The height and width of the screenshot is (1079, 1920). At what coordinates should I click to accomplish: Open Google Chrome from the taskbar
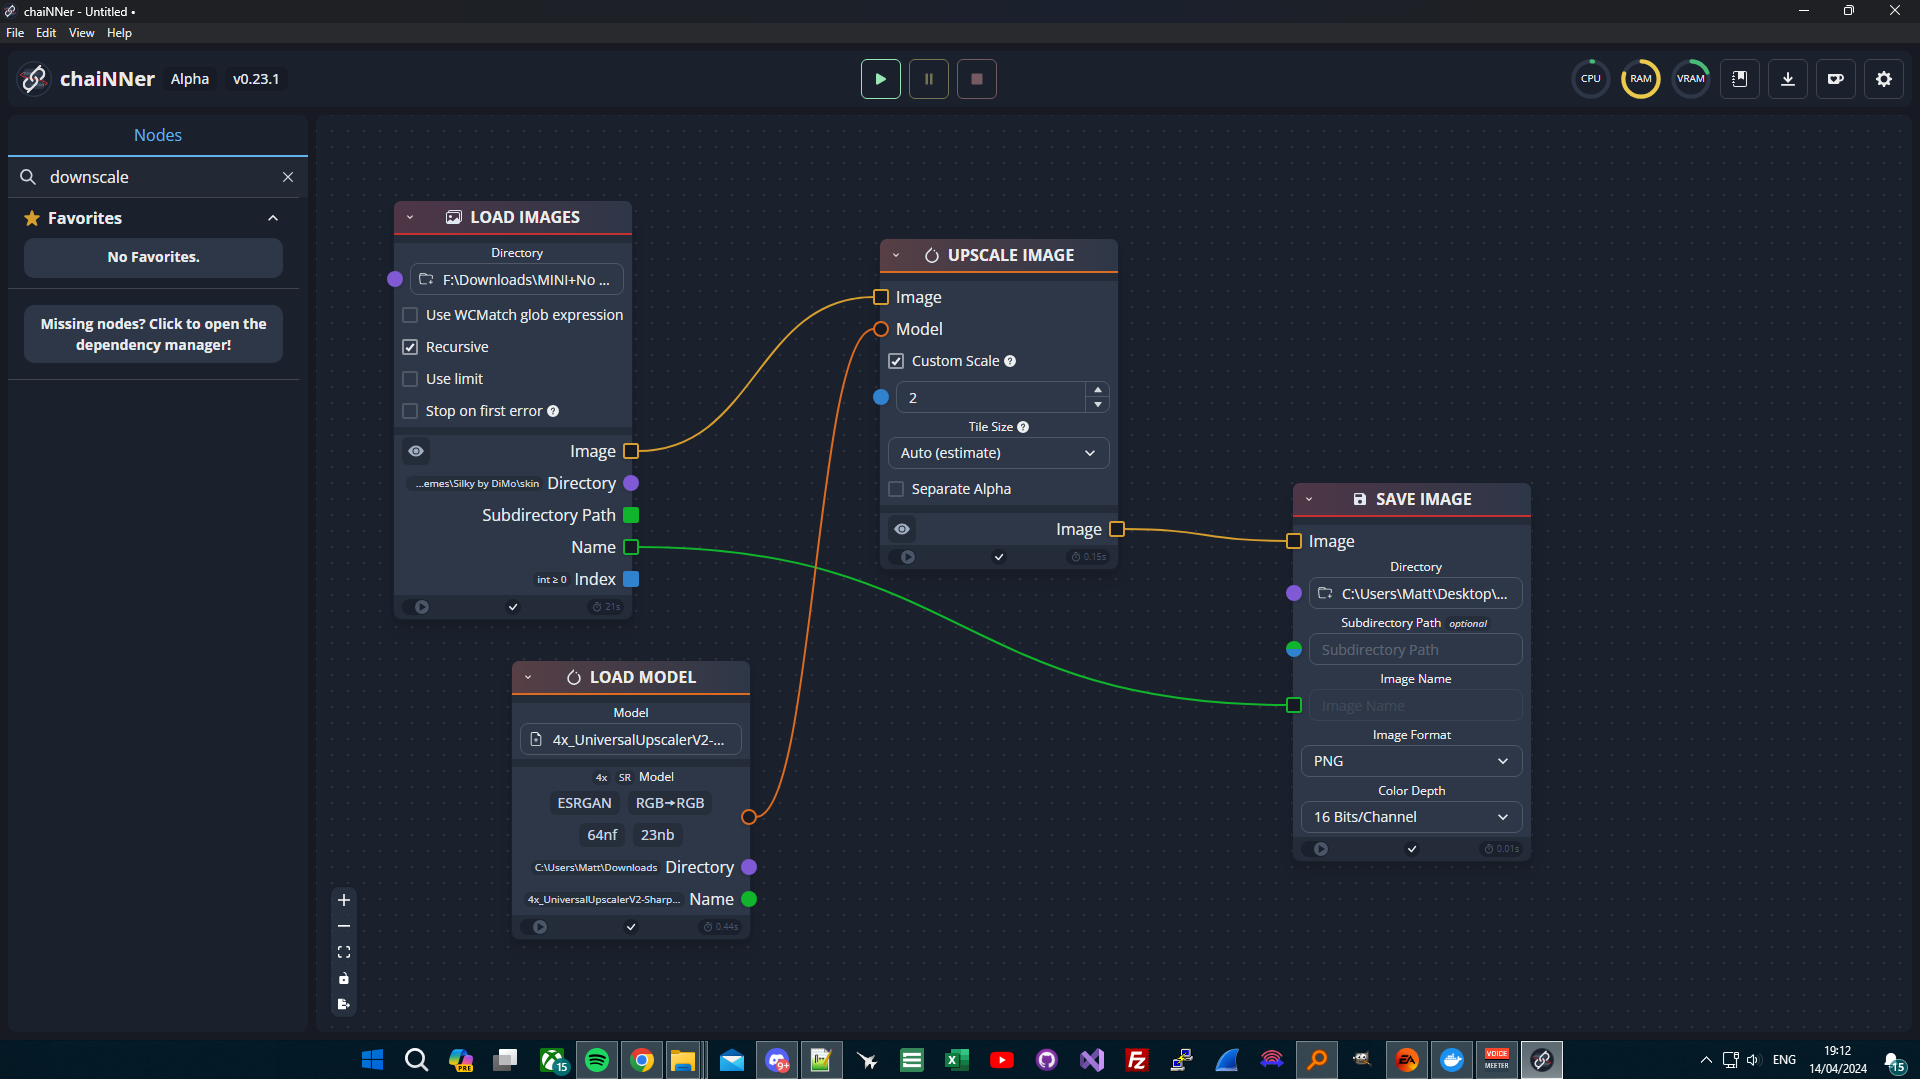[642, 1060]
